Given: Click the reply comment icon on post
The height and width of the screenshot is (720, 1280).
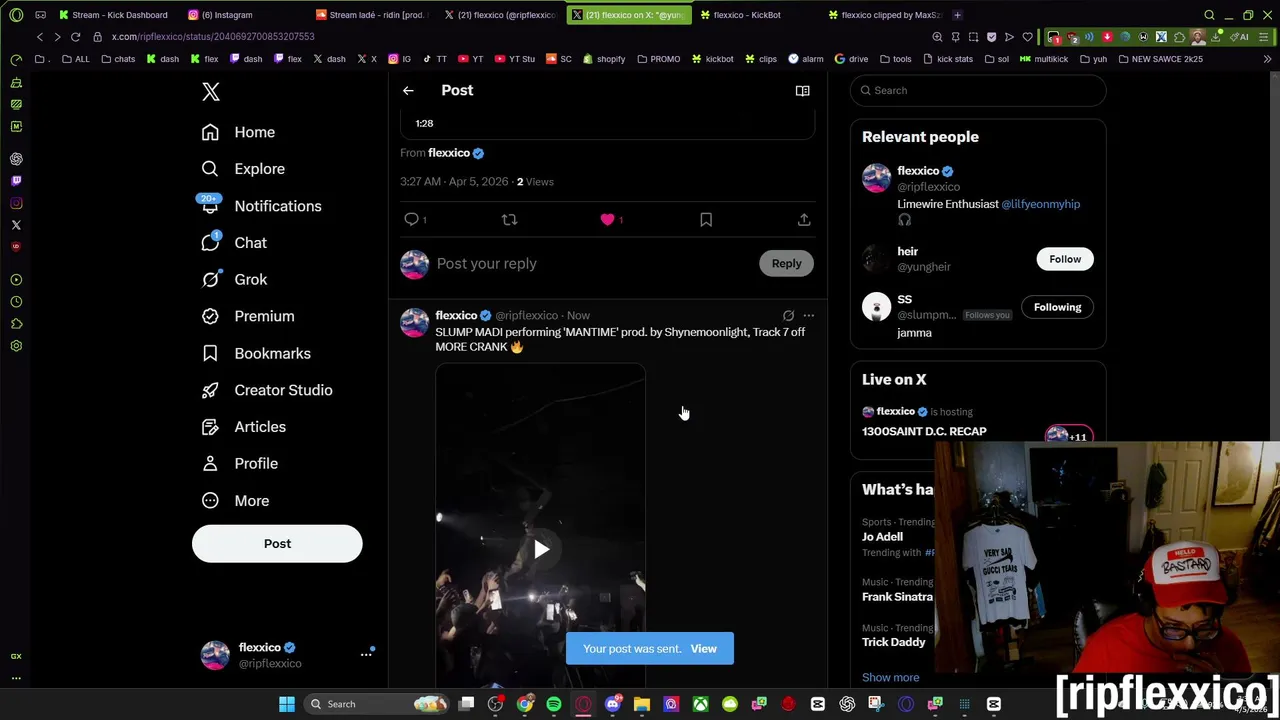Looking at the screenshot, I should click(411, 219).
